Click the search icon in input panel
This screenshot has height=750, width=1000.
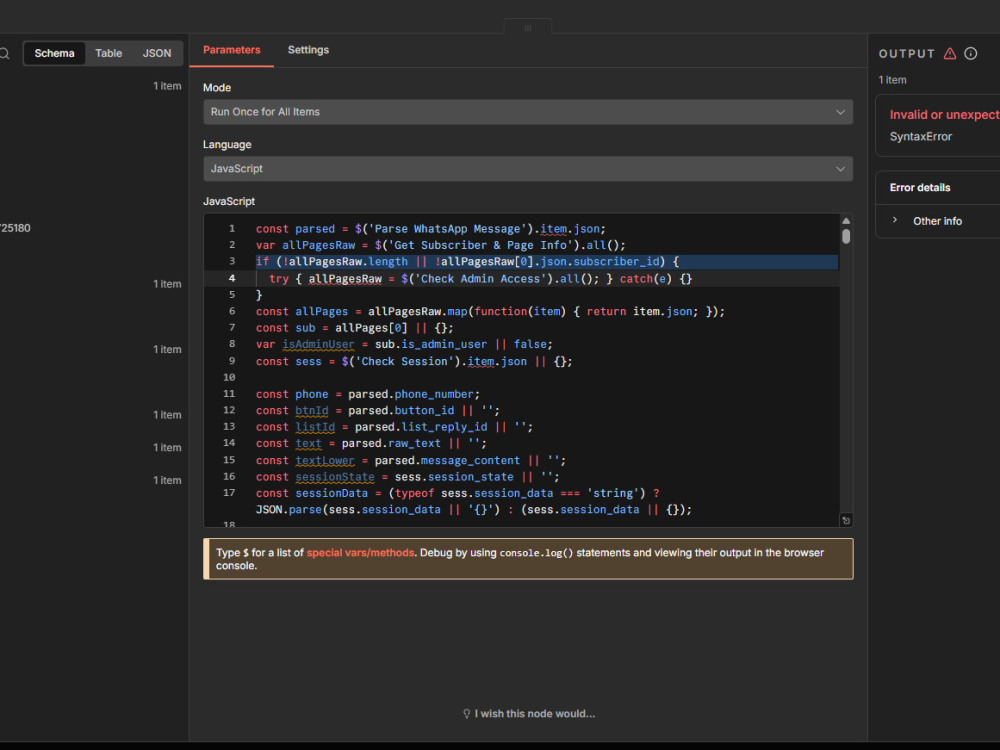[4, 54]
